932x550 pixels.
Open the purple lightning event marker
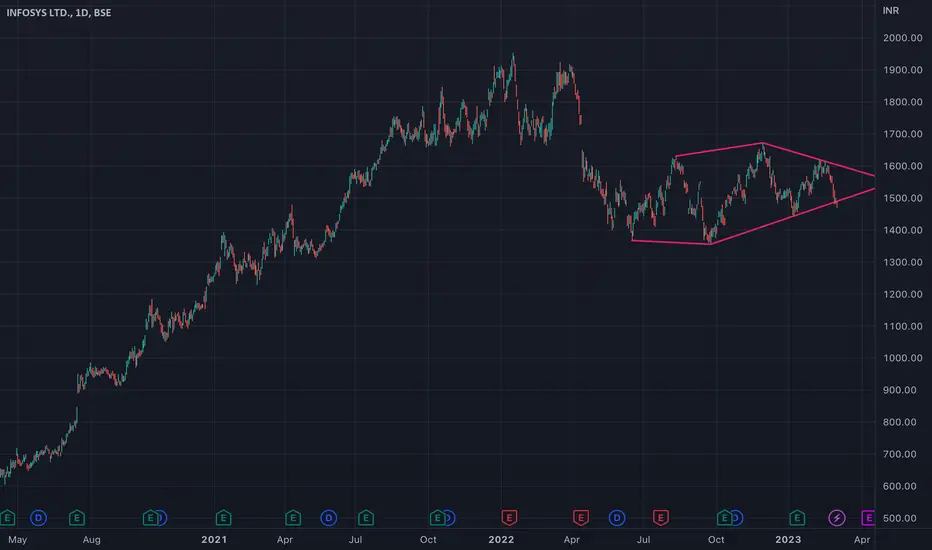coord(837,518)
